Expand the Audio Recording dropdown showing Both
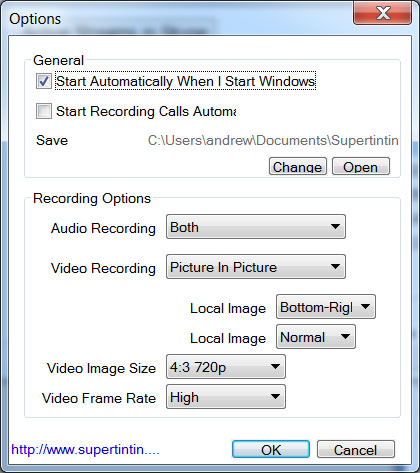Screen dimensions: 420x473 [256, 227]
